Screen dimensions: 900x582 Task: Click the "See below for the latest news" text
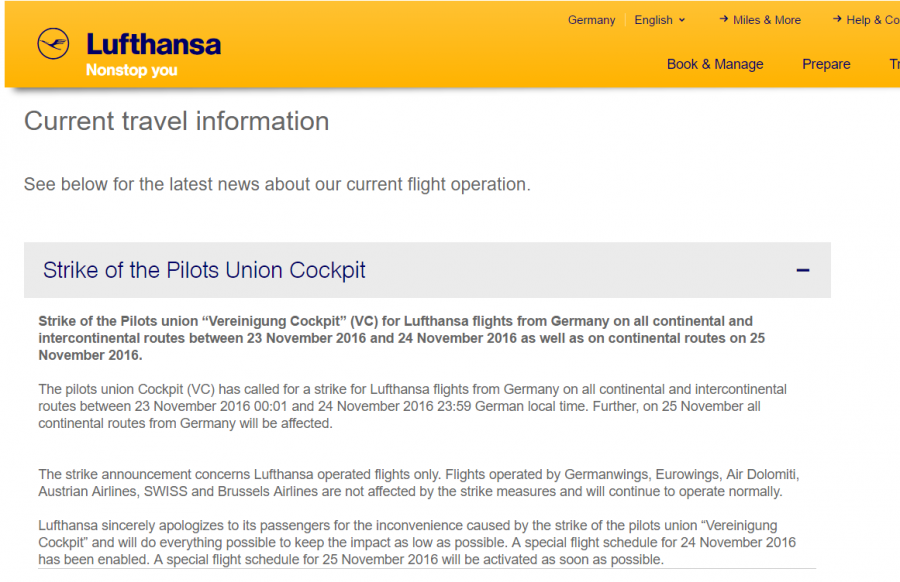point(277,184)
